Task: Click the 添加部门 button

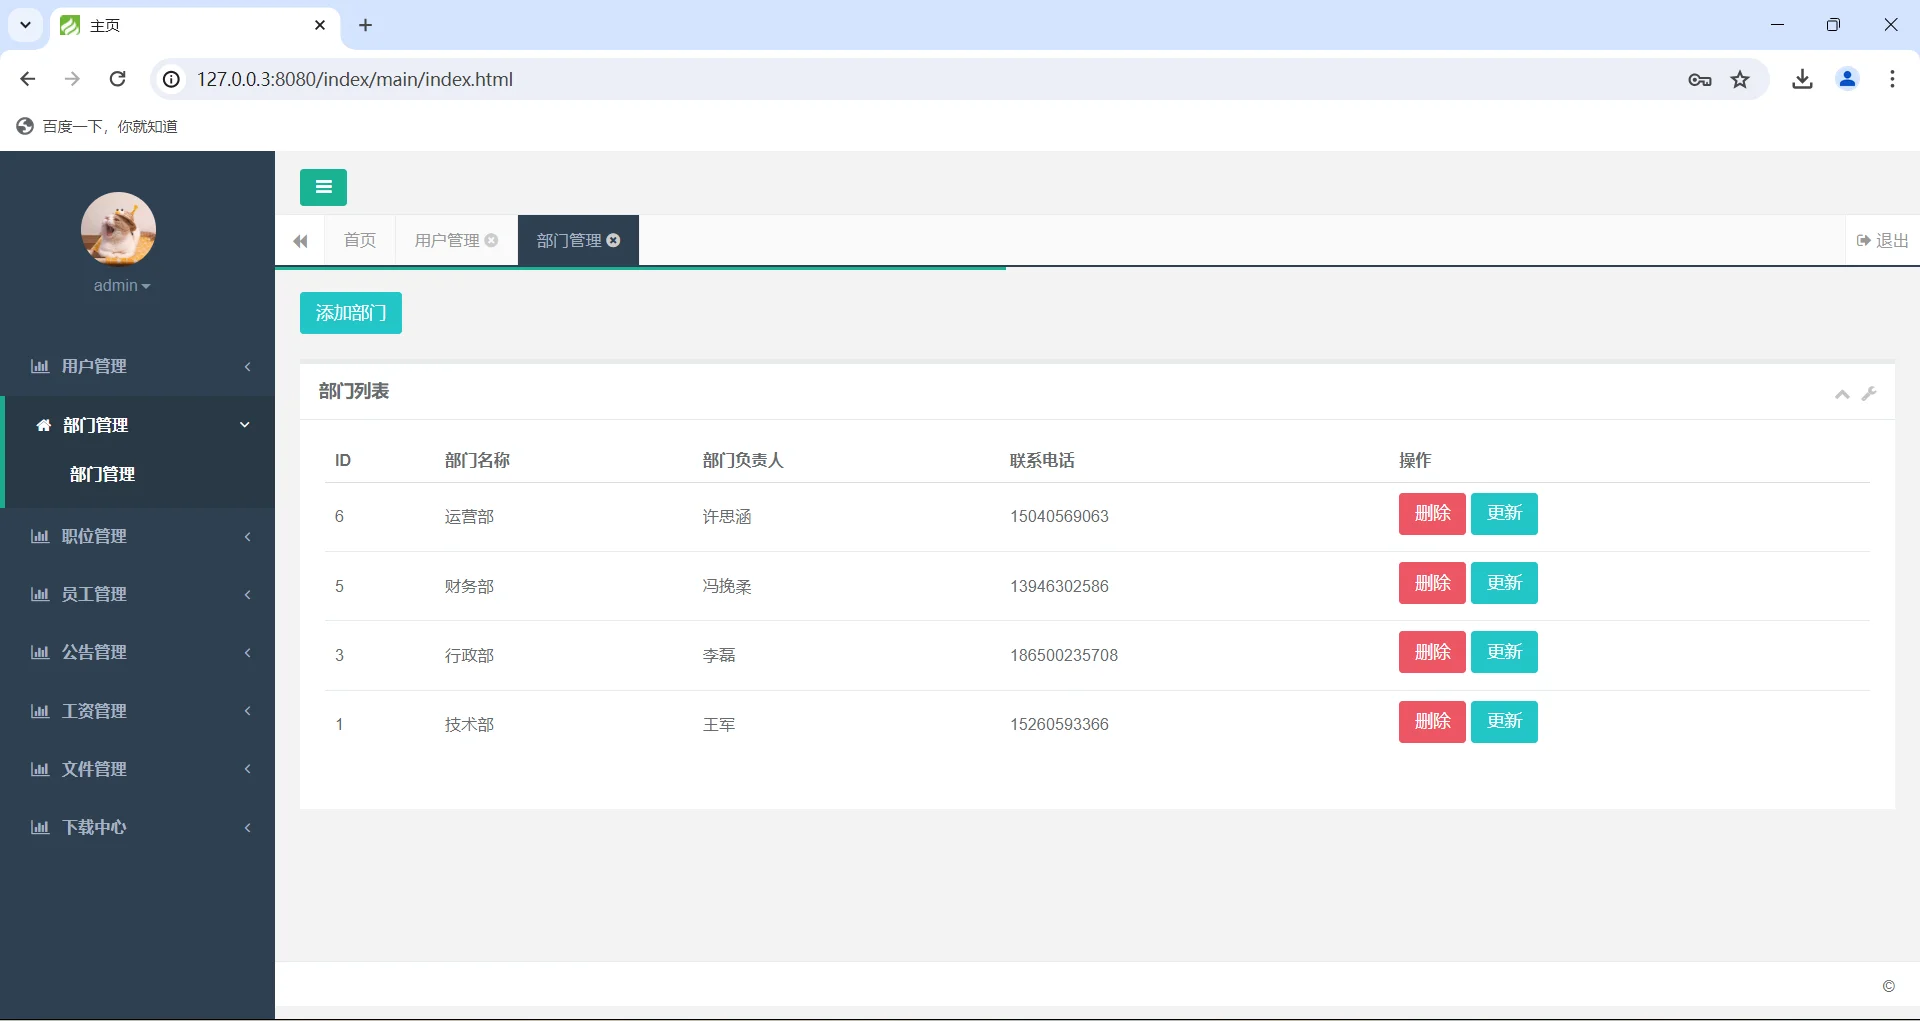Action: point(350,313)
